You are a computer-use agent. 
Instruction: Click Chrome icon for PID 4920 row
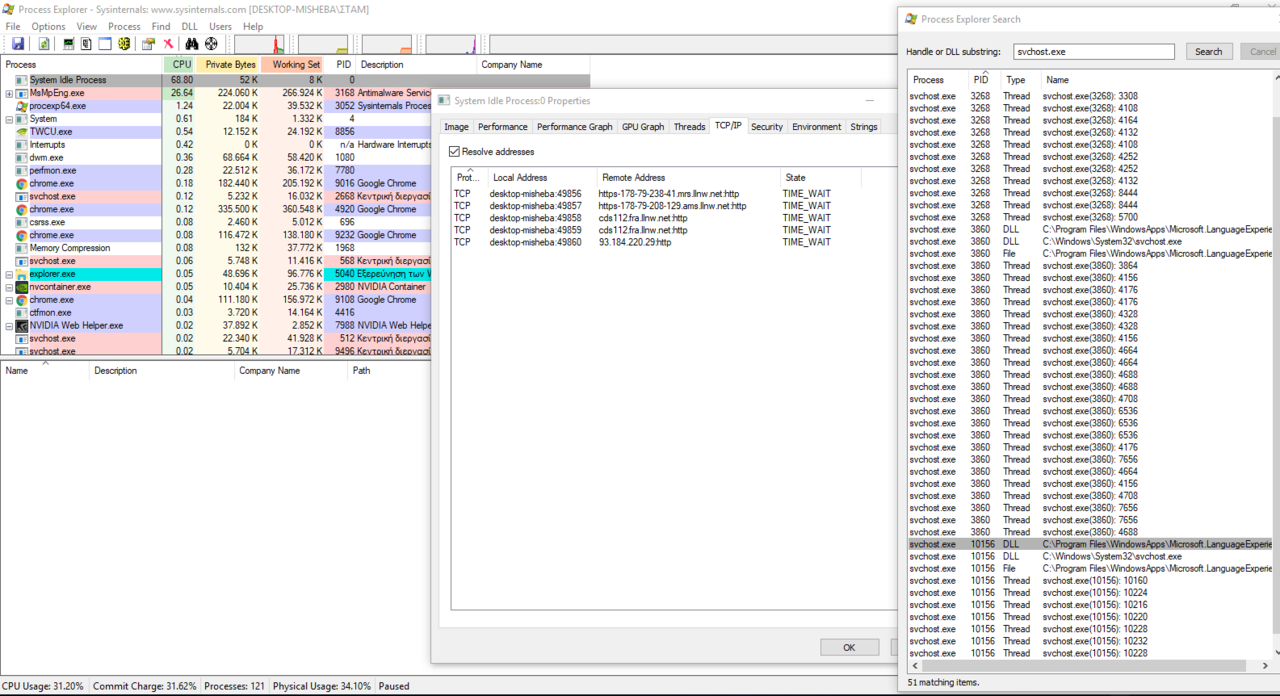pyautogui.click(x=22, y=210)
